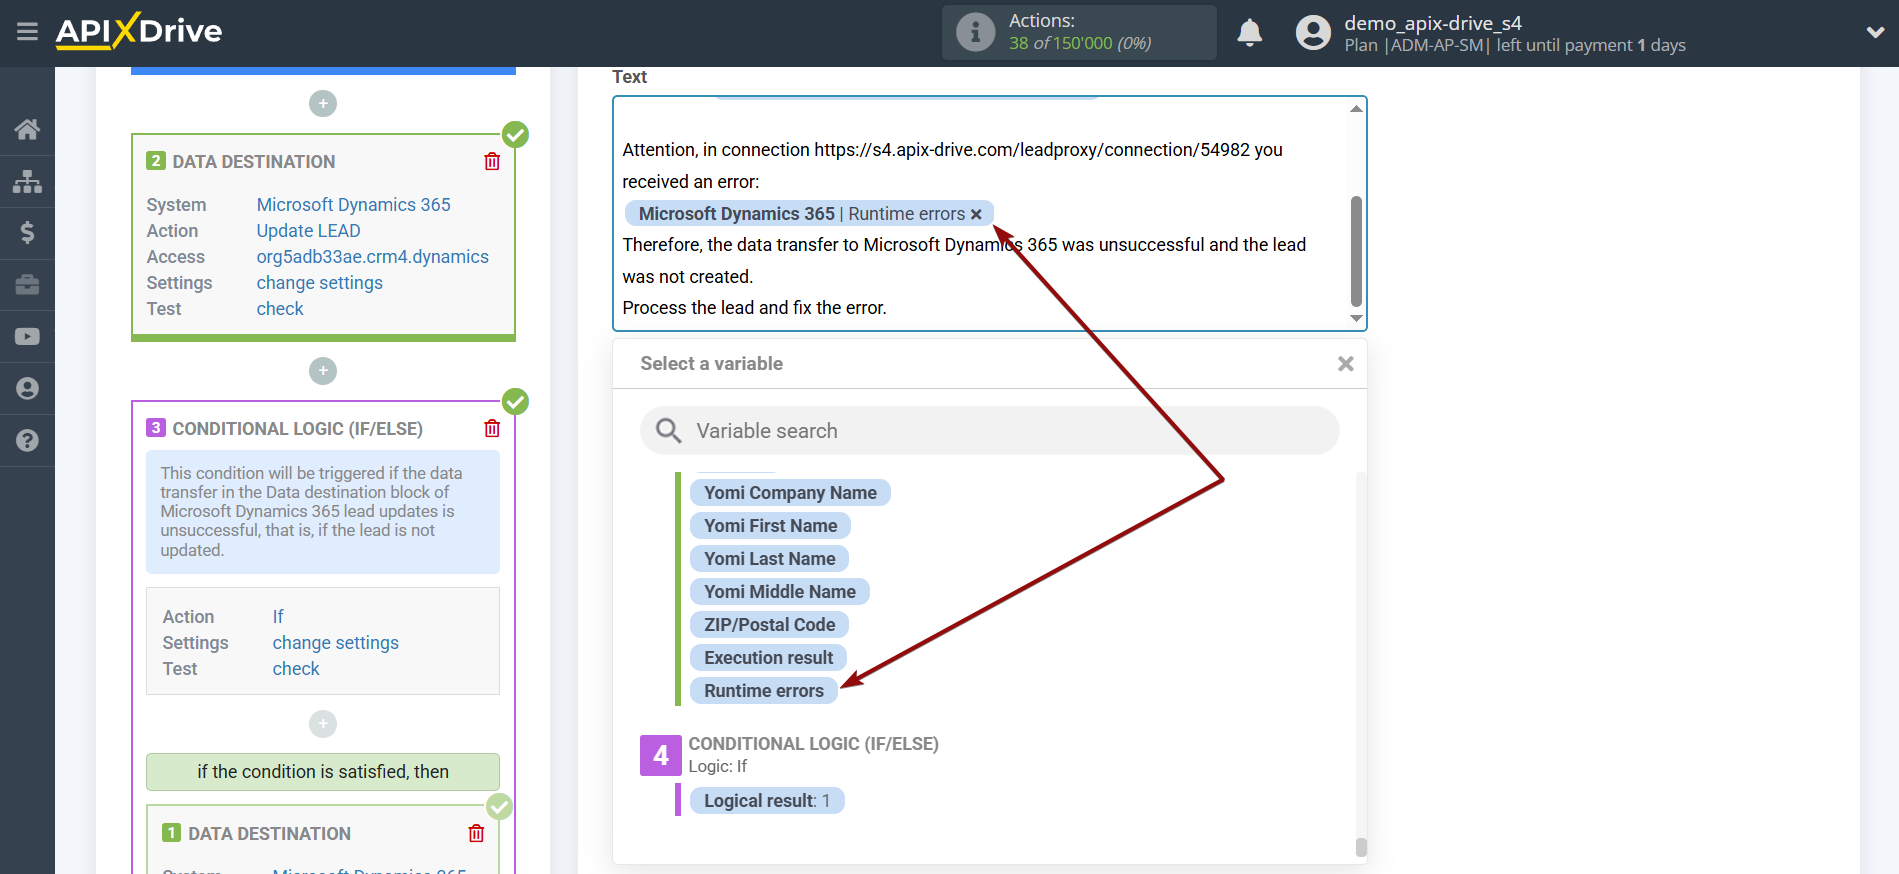This screenshot has width=1899, height=874.
Task: Open the help question mark icon
Action: pos(27,441)
